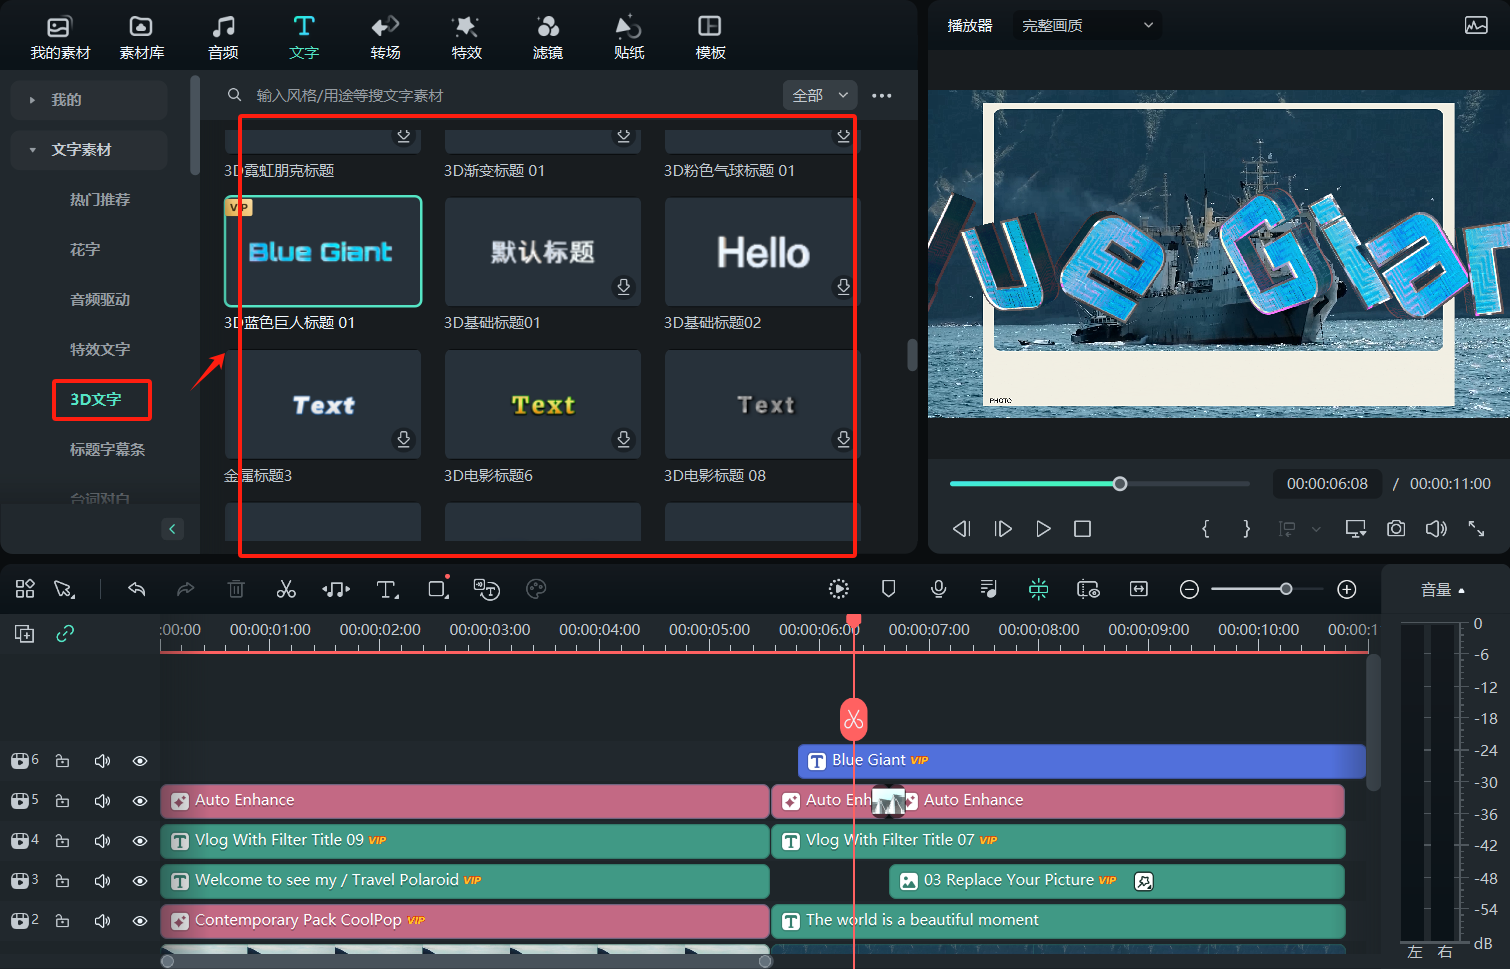Viewport: 1510px width, 969px height.
Task: Open the 转场 (transitions) panel
Action: (x=385, y=35)
